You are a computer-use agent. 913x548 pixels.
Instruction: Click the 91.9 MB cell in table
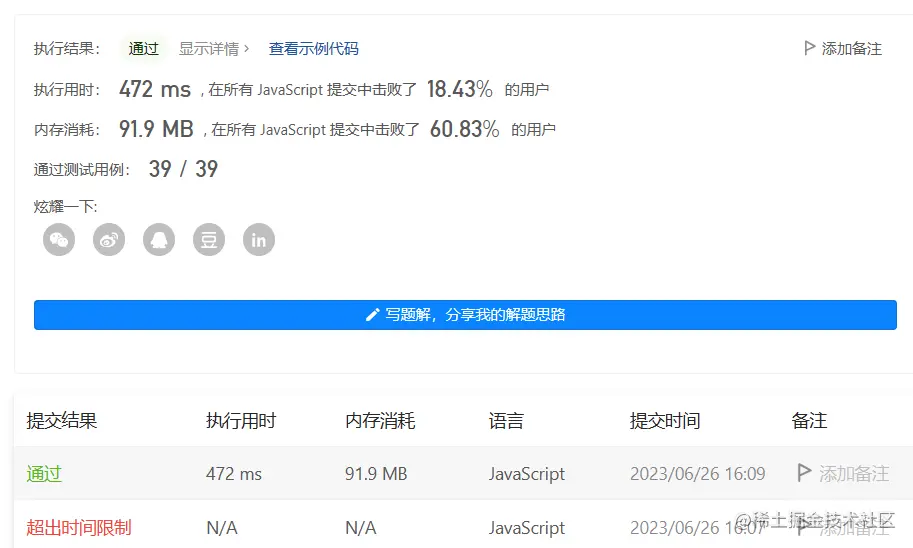[376, 473]
